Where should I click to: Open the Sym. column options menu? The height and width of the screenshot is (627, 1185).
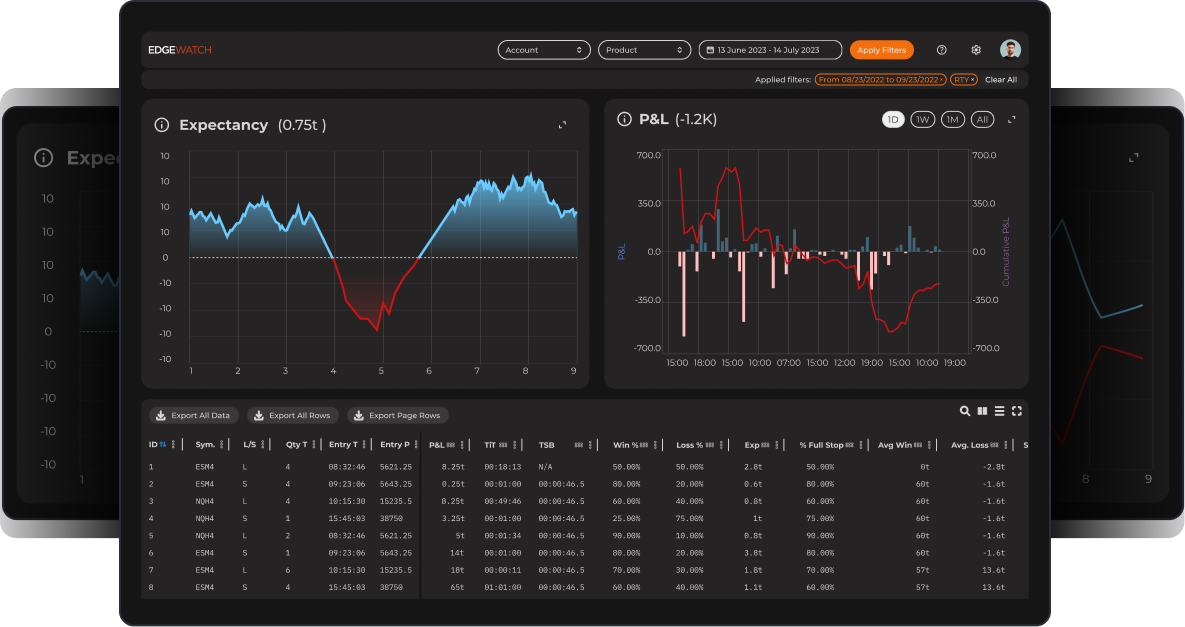[224, 445]
